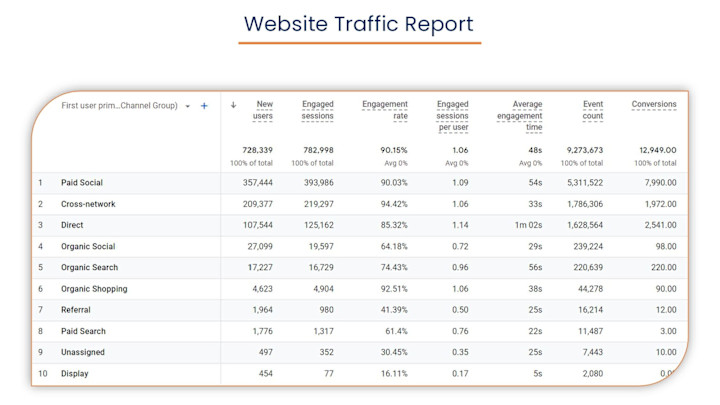The image size is (720, 405).
Task: Click the Event count column header
Action: [x=592, y=110]
